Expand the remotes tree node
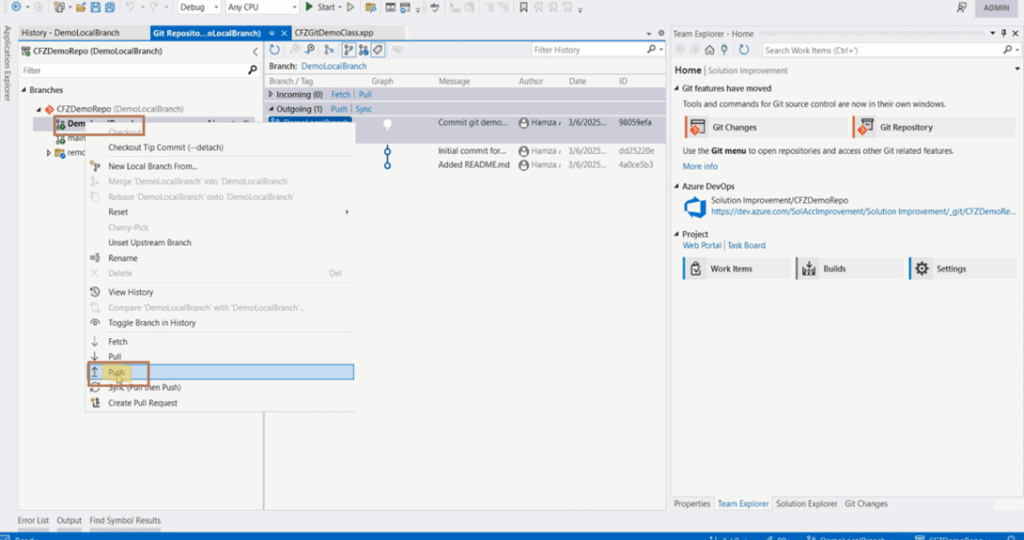The image size is (1024, 540). 48,153
